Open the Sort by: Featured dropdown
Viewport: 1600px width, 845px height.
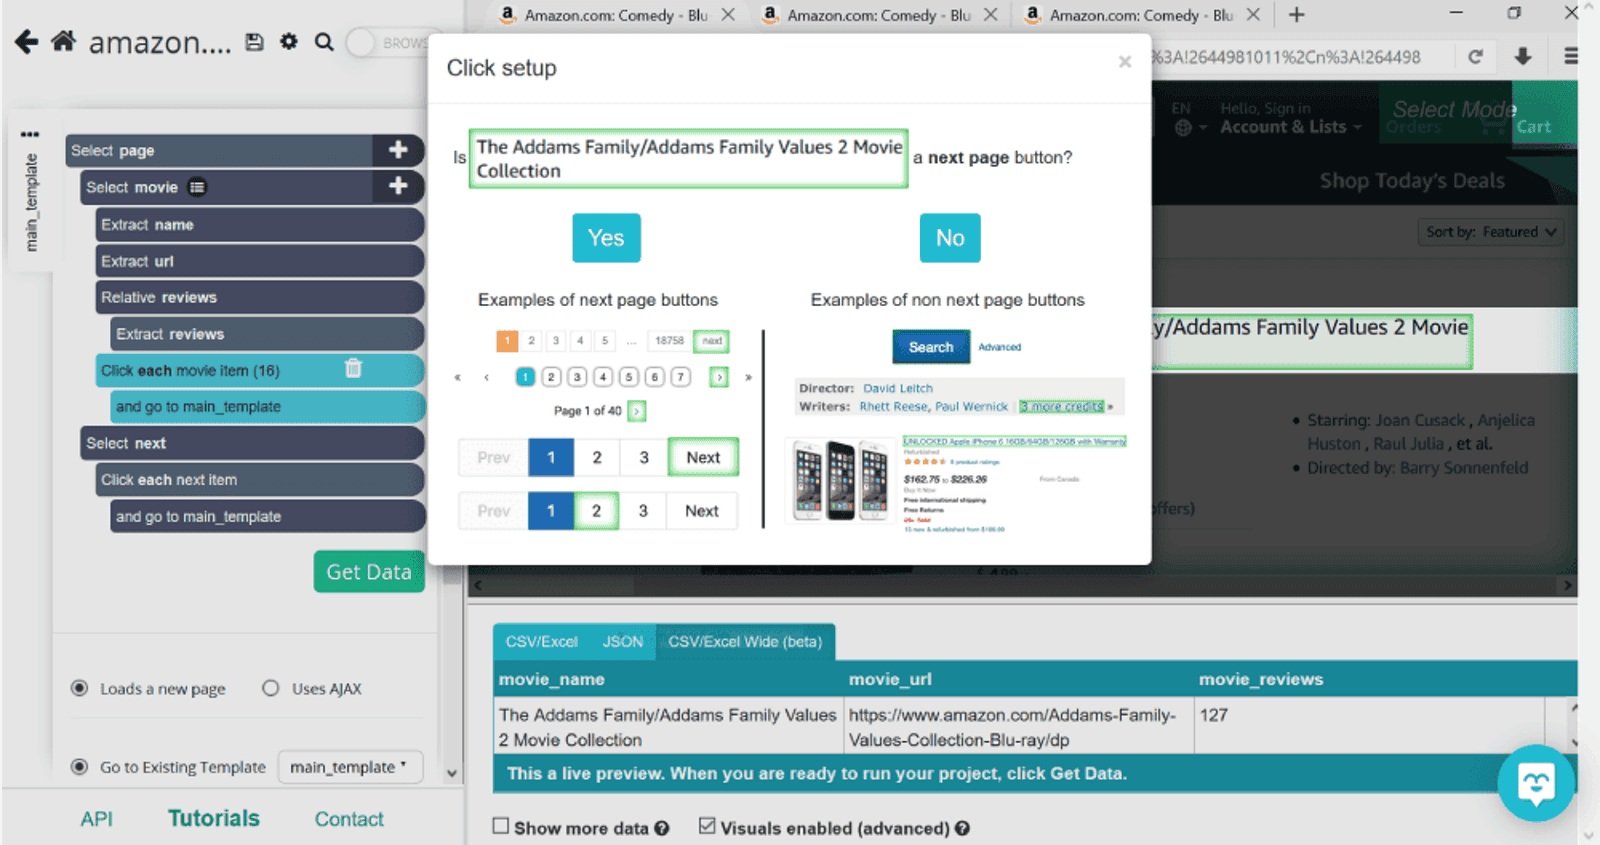(1491, 232)
